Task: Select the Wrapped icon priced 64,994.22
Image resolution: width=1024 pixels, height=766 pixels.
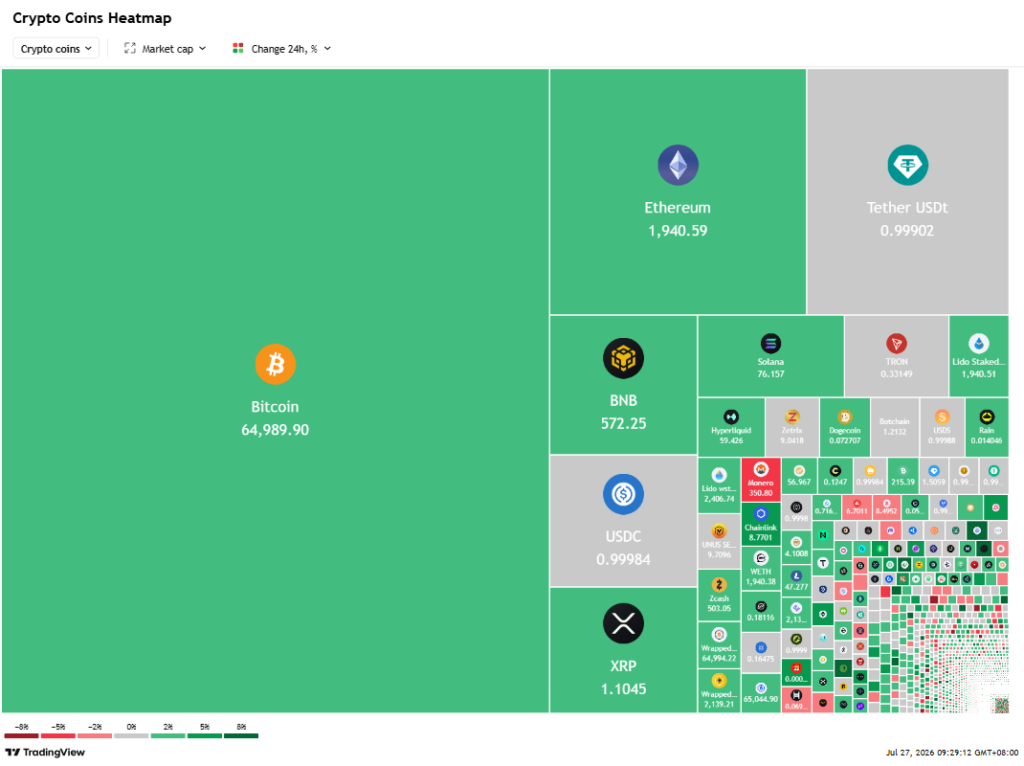Action: [x=718, y=635]
